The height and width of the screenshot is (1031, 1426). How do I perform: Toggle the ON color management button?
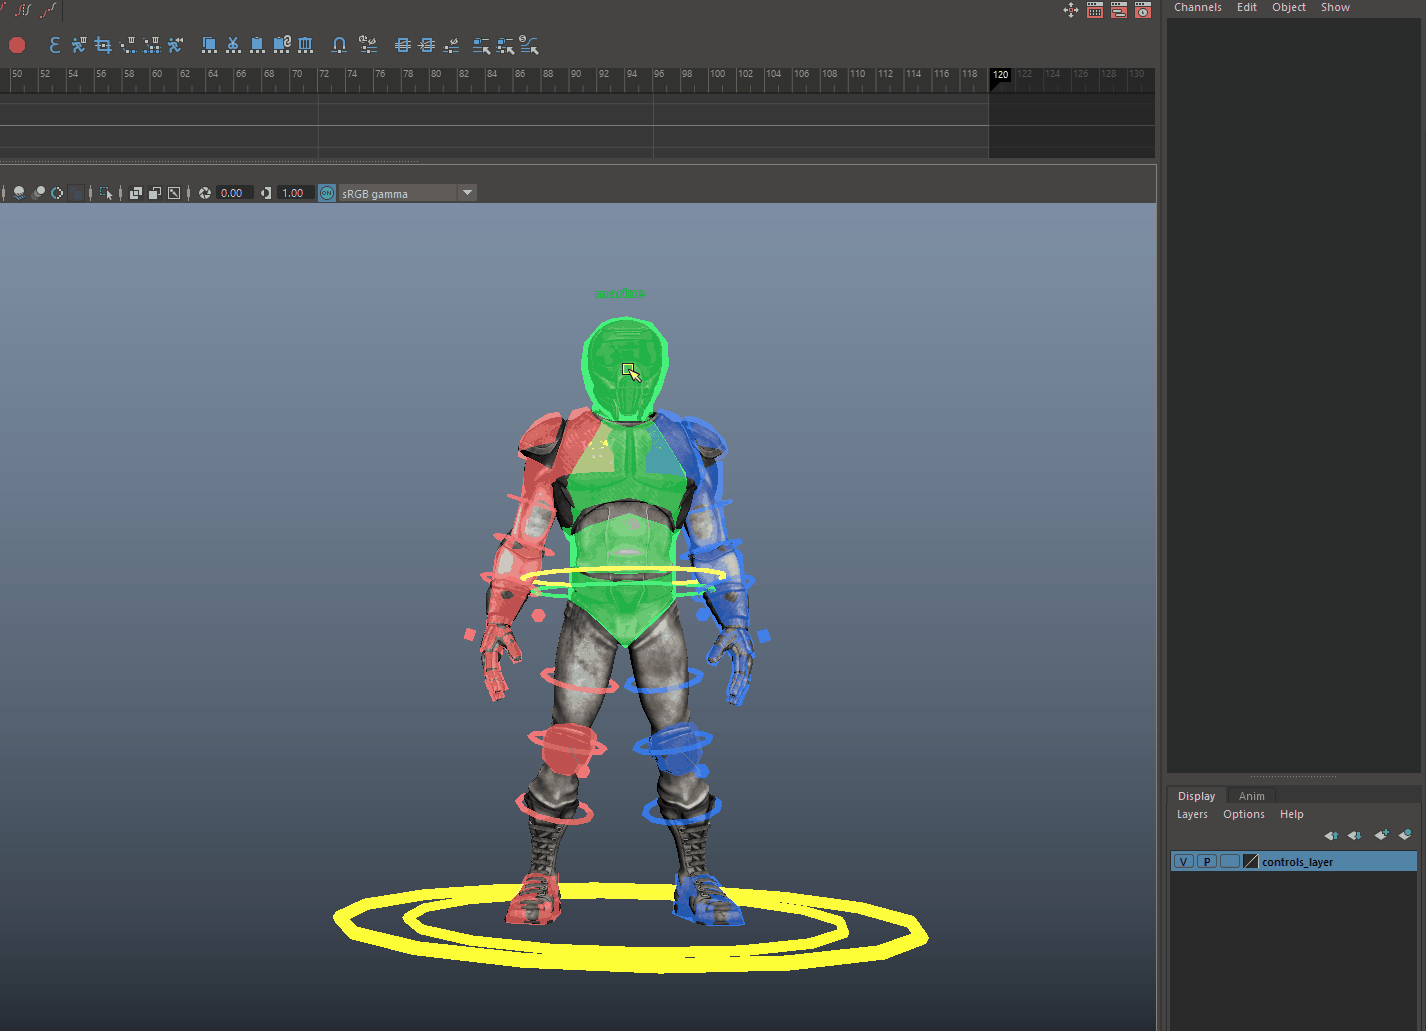[327, 193]
